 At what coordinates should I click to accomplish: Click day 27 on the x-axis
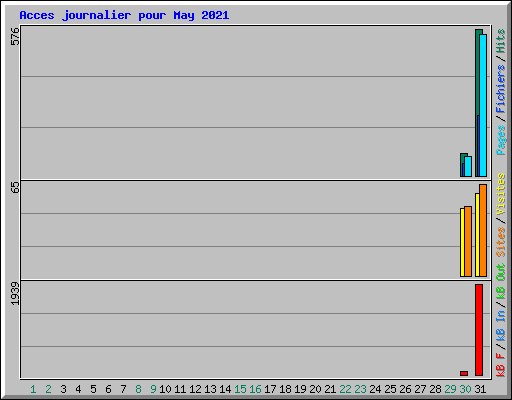pyautogui.click(x=420, y=389)
